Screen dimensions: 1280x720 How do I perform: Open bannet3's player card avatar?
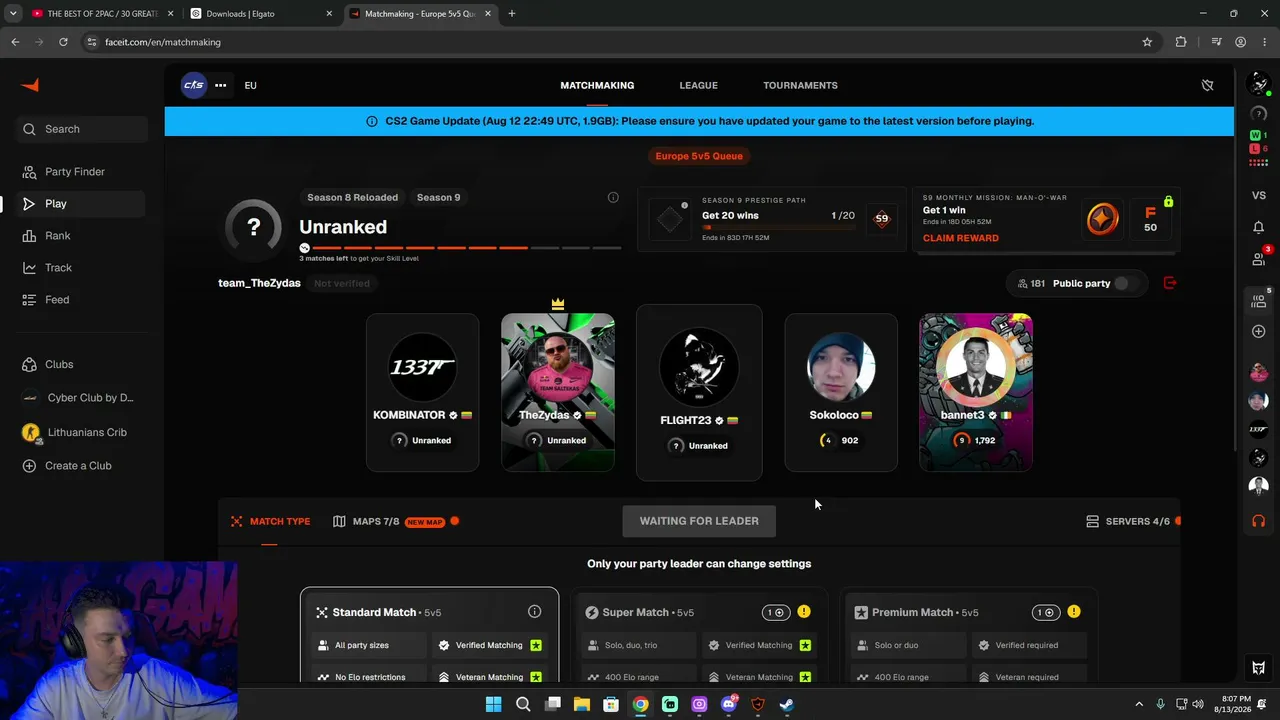[x=976, y=368]
